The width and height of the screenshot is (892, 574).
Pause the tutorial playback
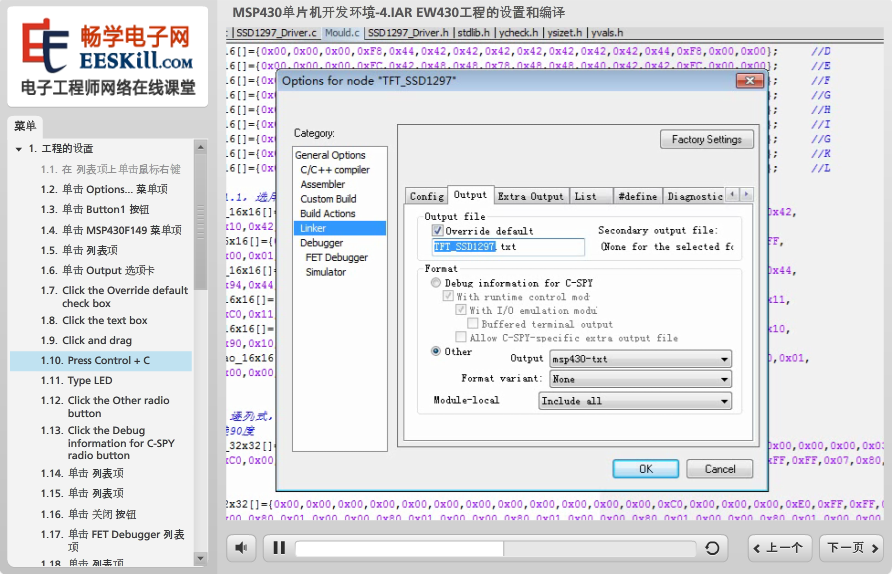(x=279, y=548)
